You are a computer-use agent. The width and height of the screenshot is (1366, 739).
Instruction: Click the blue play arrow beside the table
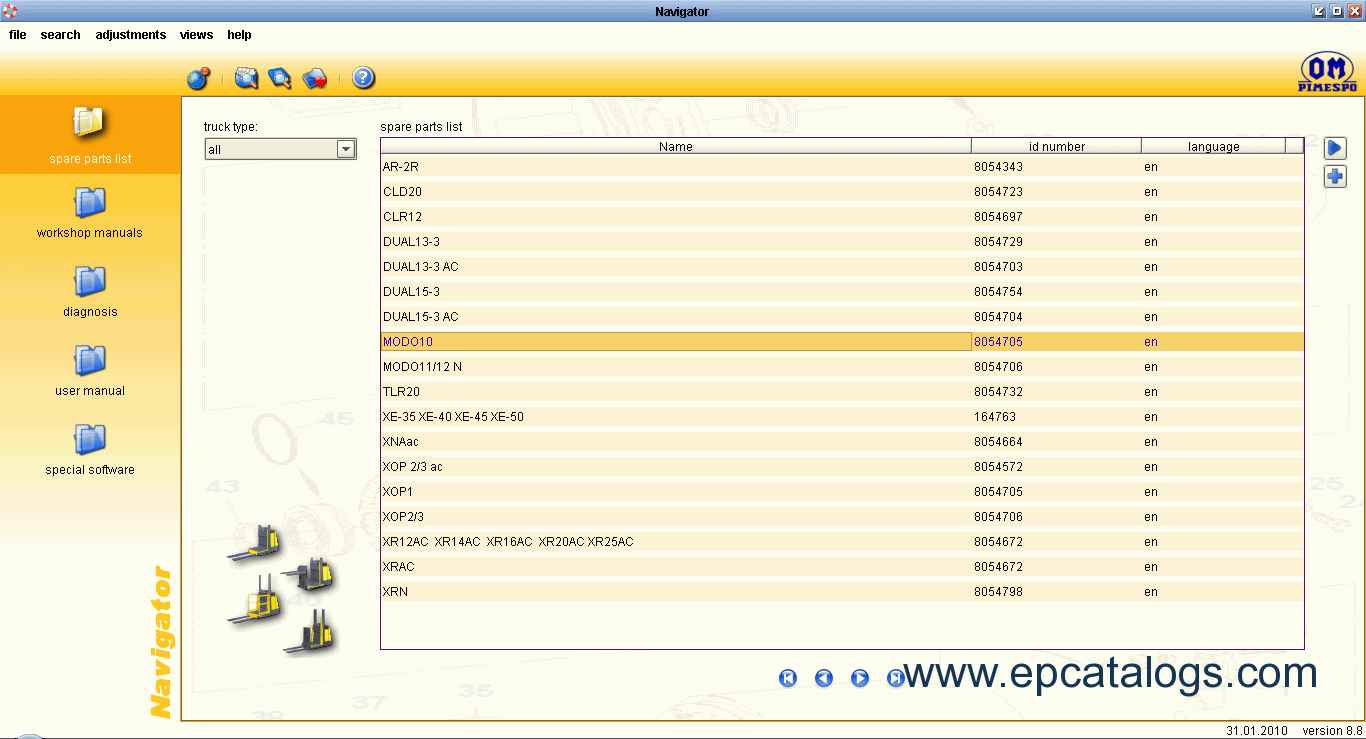[x=1335, y=148]
